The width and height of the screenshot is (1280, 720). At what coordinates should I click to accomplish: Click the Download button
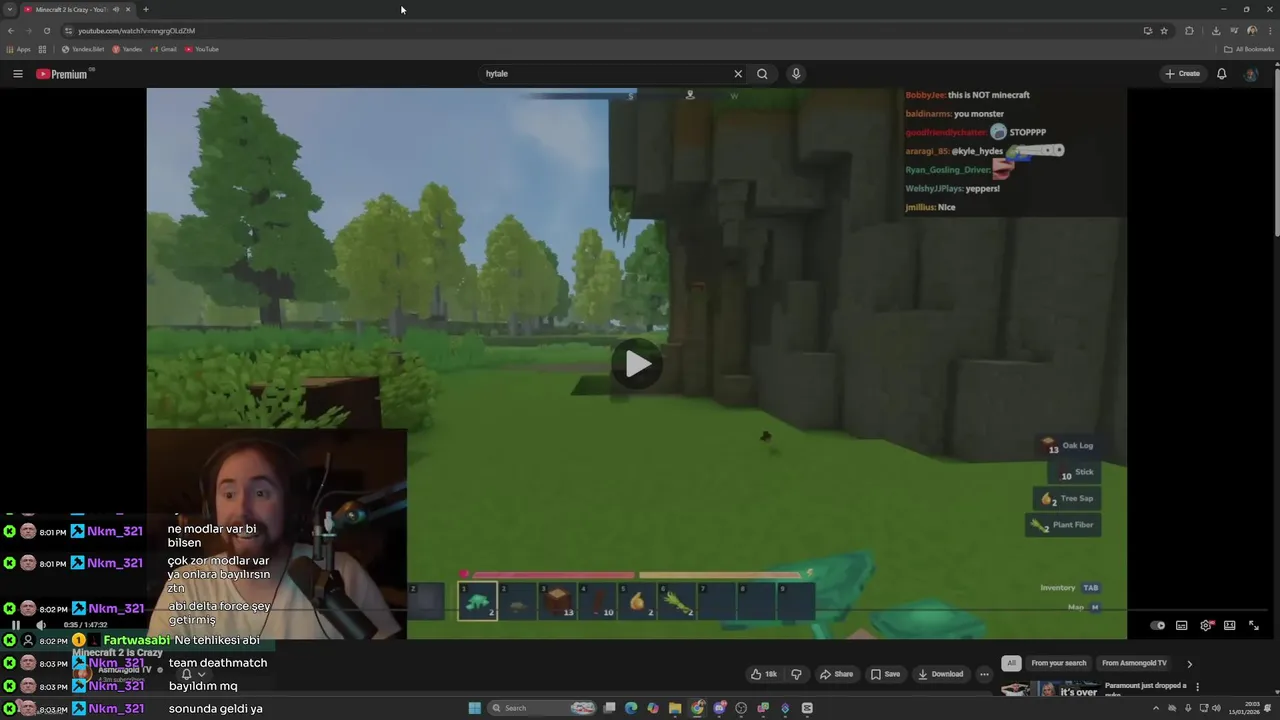tap(940, 674)
